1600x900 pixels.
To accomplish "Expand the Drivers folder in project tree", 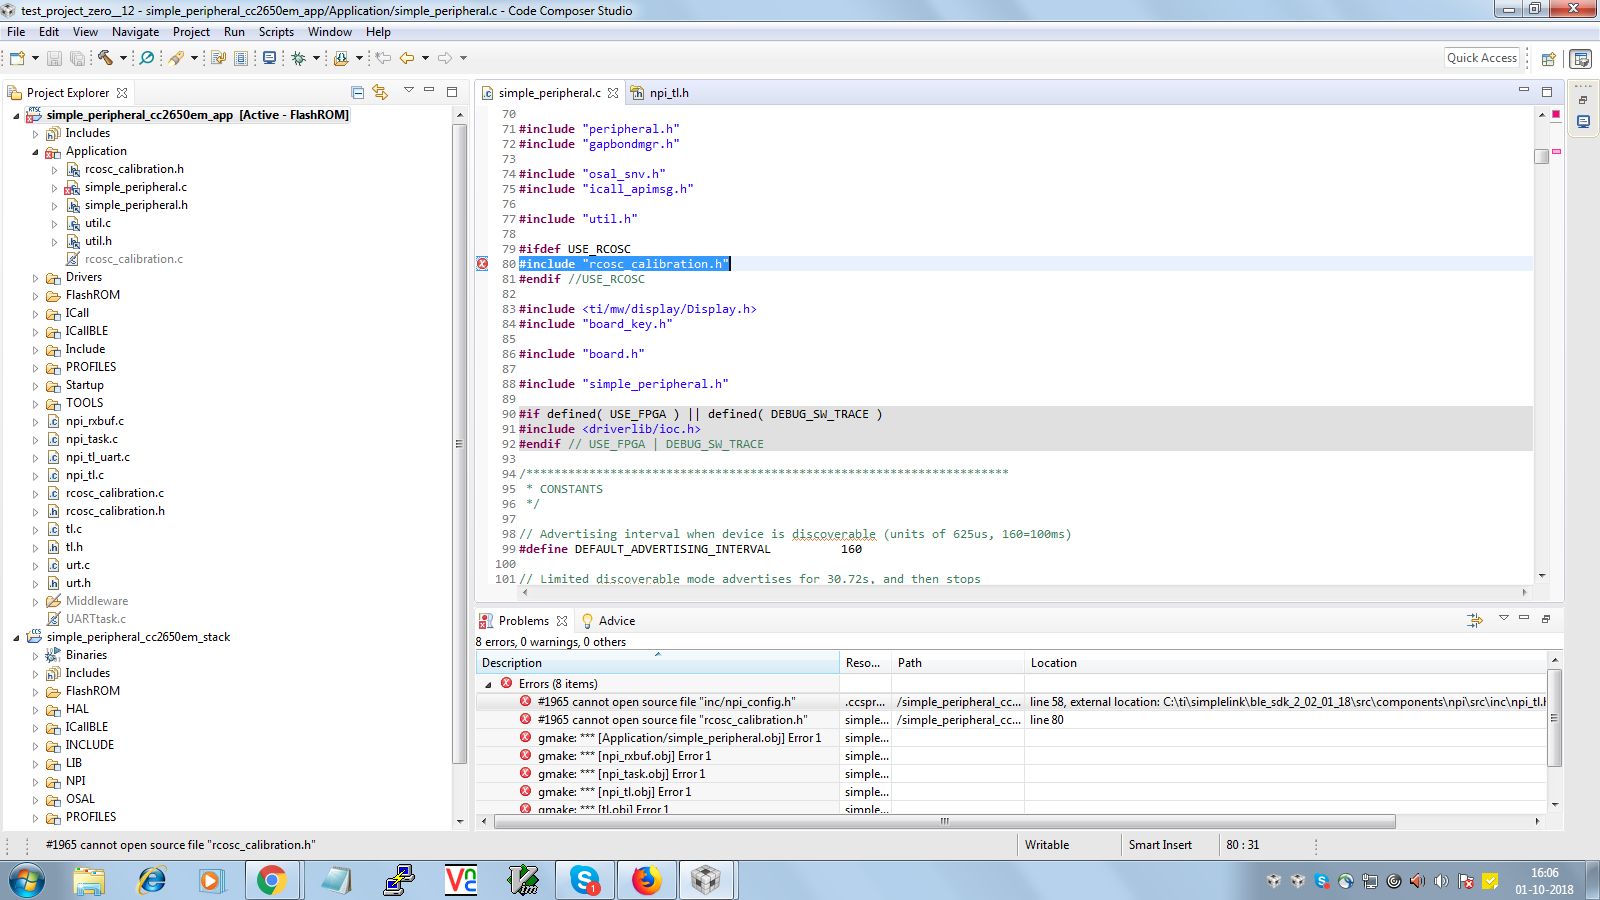I will [36, 278].
